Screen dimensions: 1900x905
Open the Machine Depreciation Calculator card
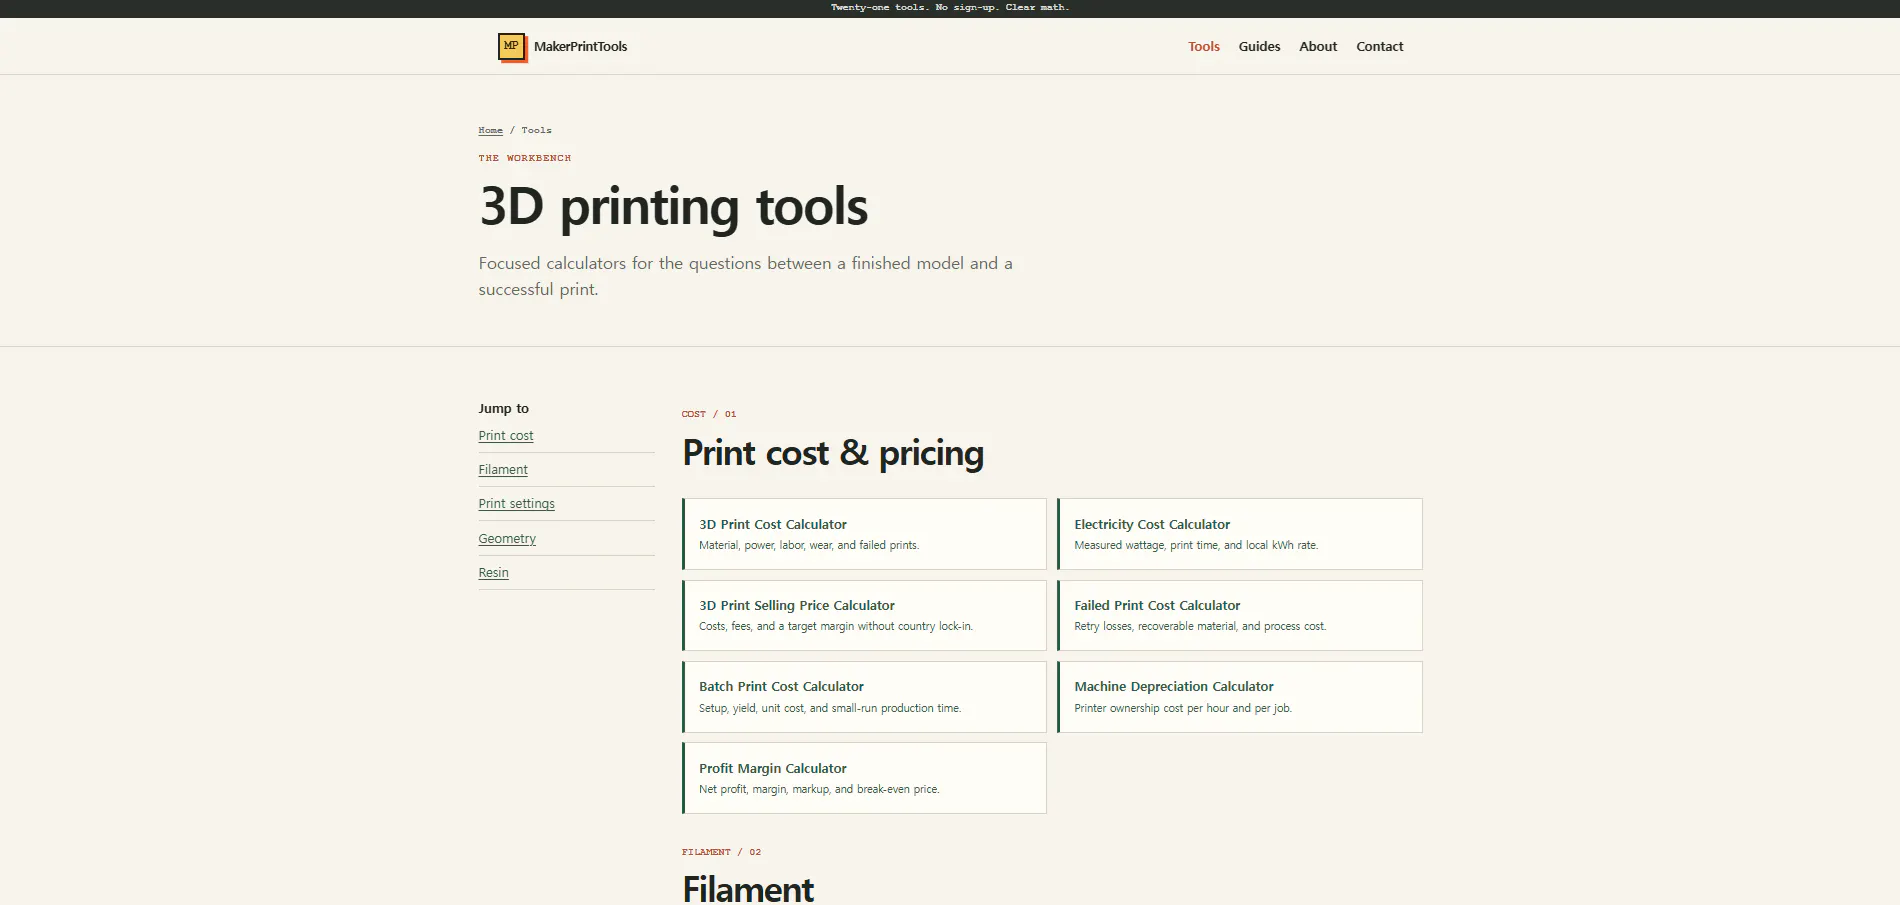tap(1240, 697)
